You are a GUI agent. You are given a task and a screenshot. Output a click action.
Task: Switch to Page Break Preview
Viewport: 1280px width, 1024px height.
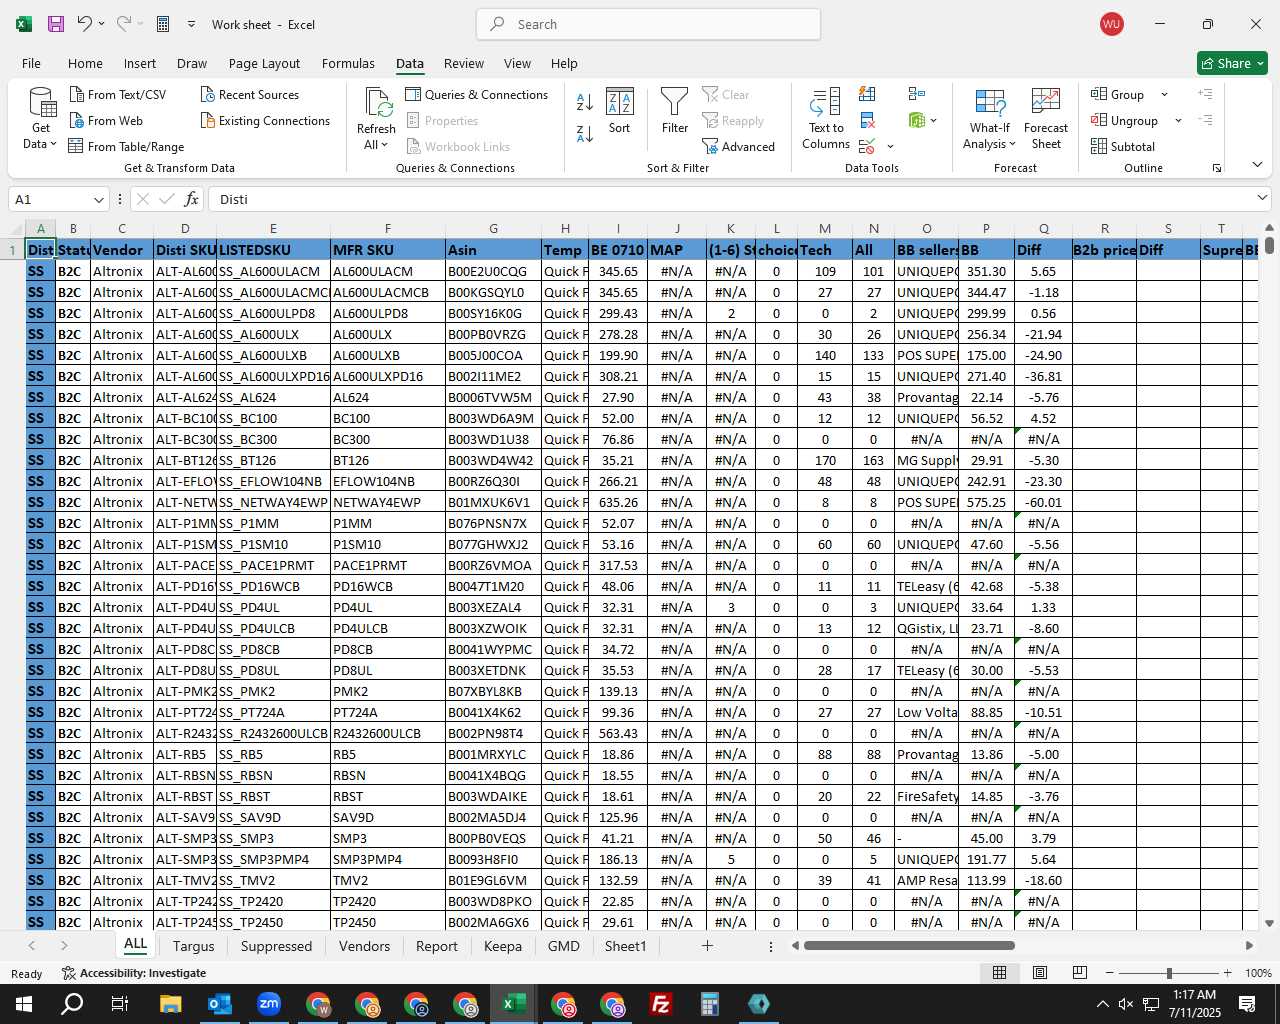point(1080,973)
